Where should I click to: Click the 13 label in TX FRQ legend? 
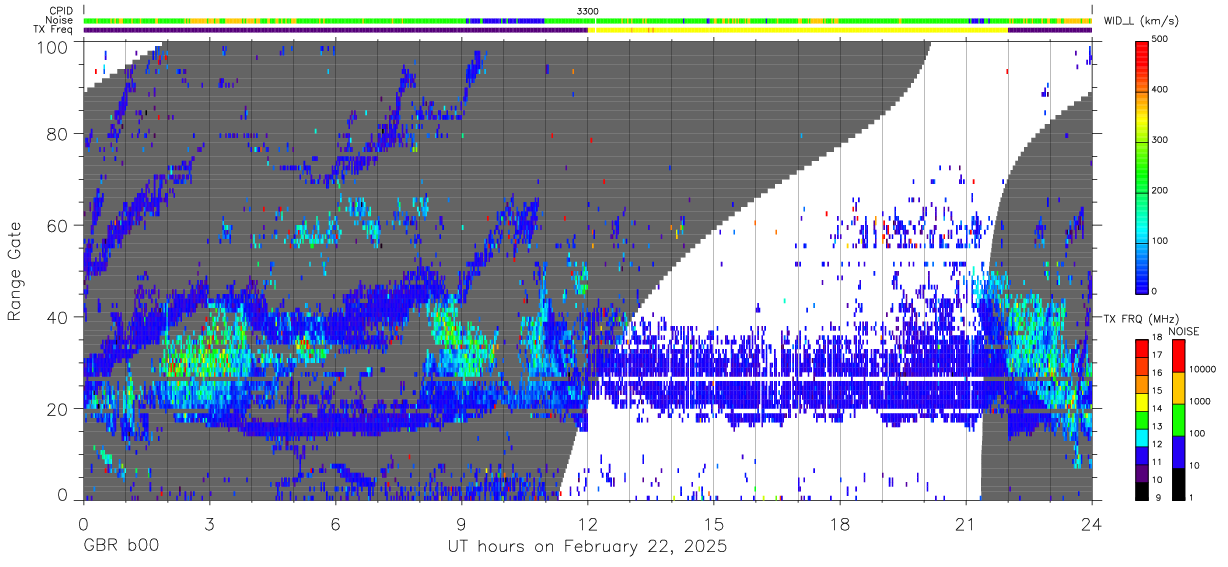[x=1158, y=426]
